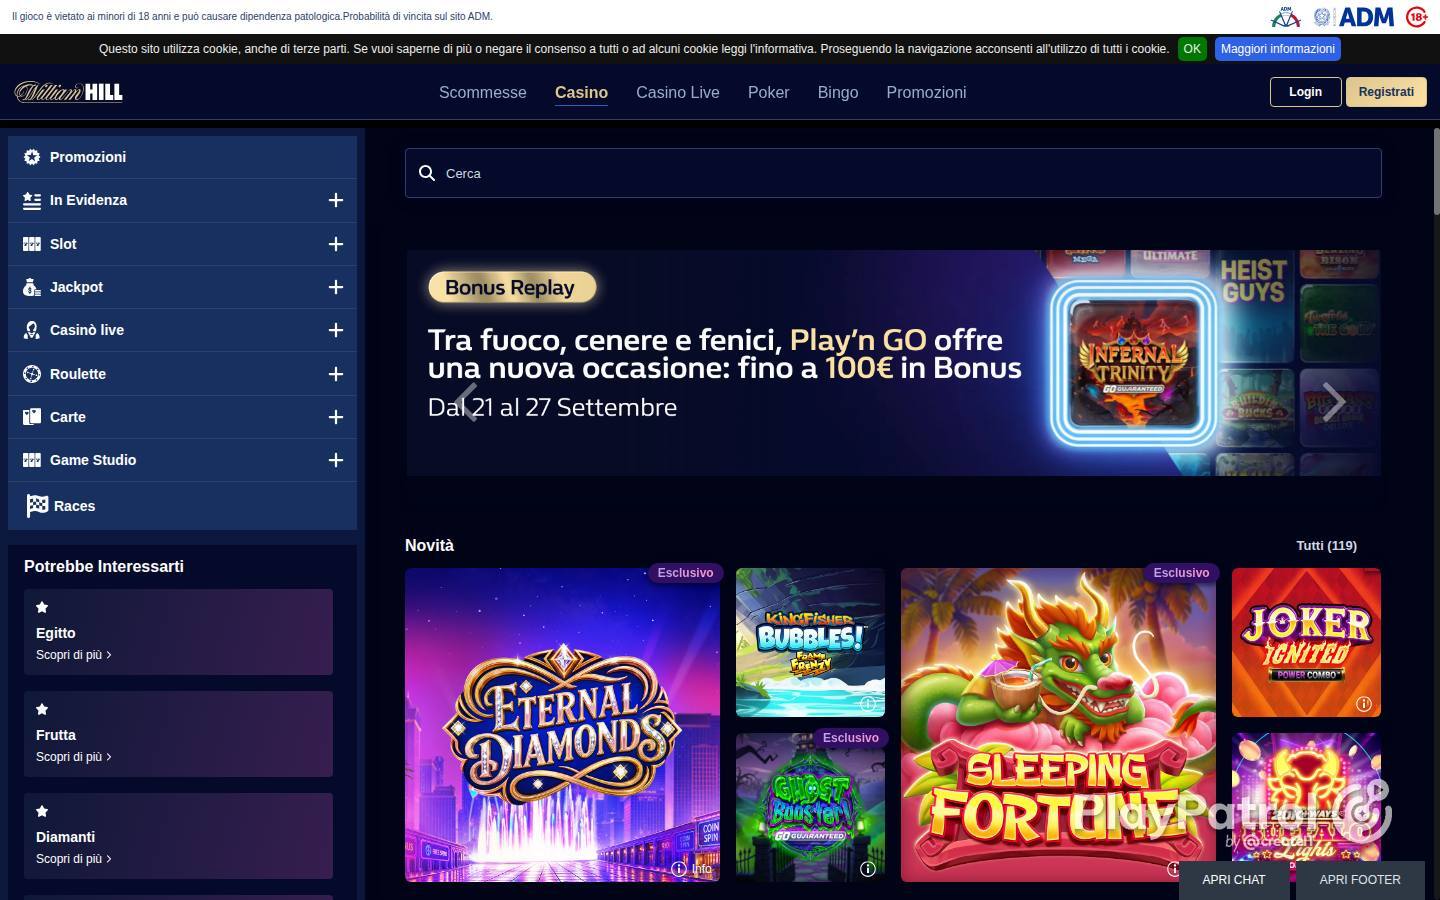1440x900 pixels.
Task: Go to previous banner slide
Action: tap(466, 402)
